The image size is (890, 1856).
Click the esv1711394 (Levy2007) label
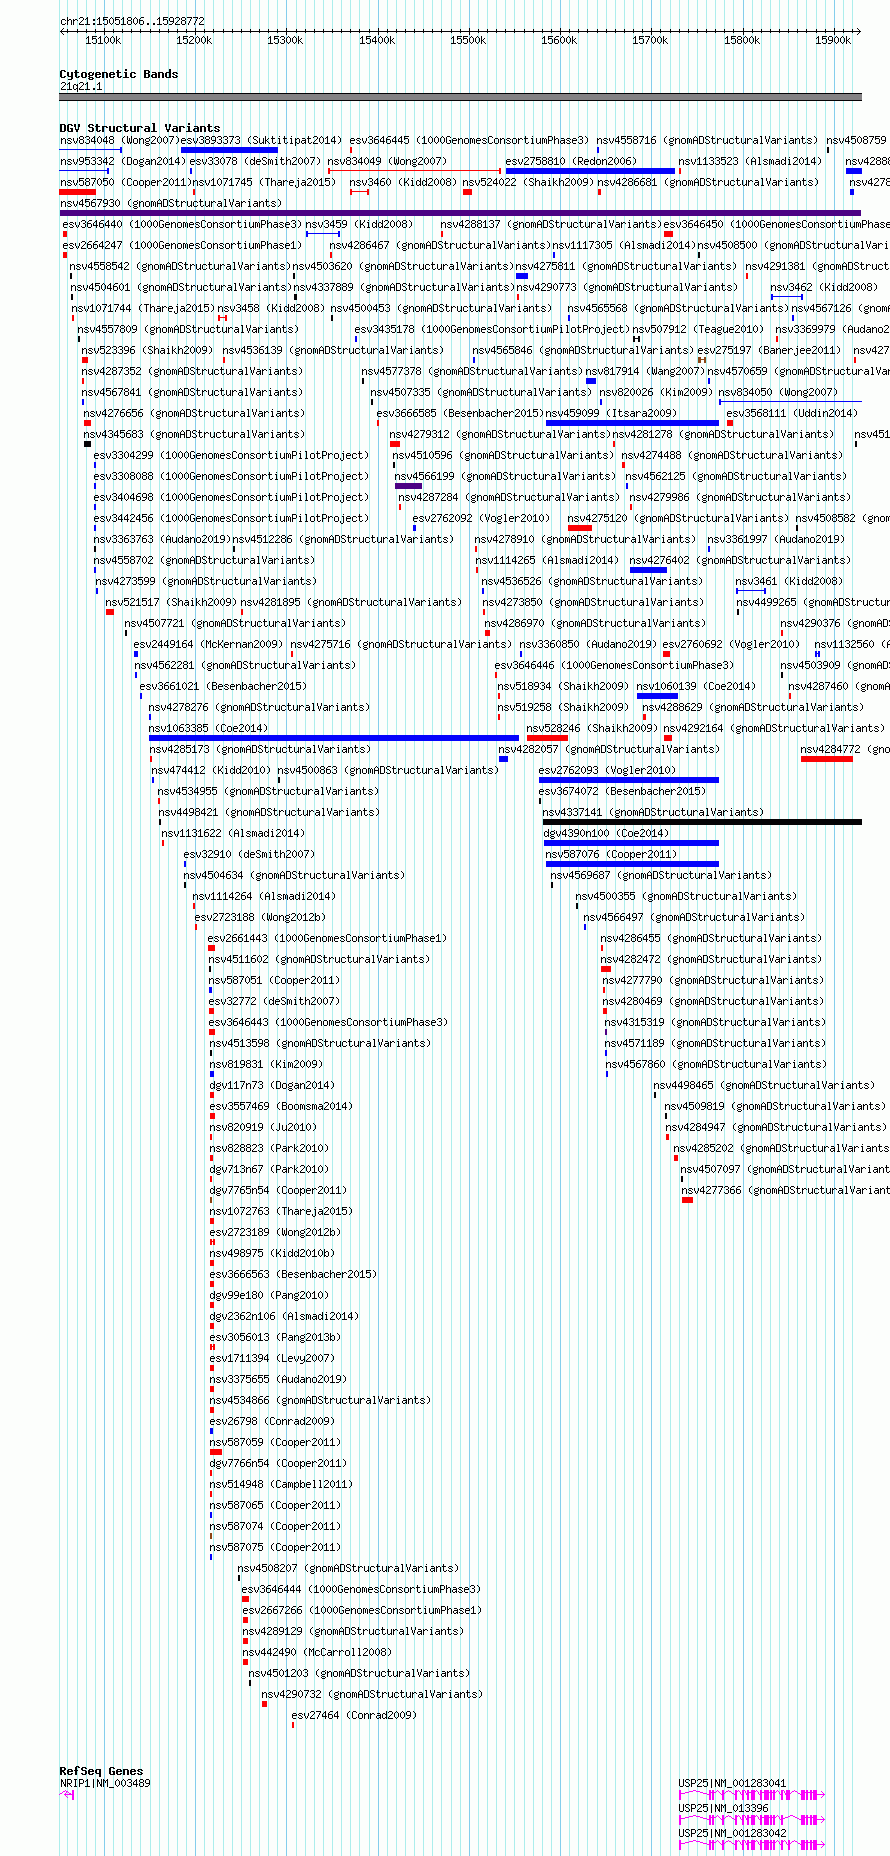pos(272,1359)
